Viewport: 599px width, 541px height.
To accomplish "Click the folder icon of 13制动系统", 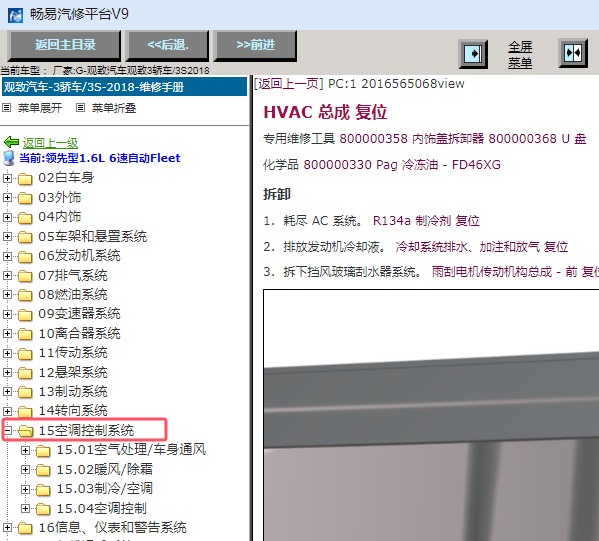I will [25, 392].
